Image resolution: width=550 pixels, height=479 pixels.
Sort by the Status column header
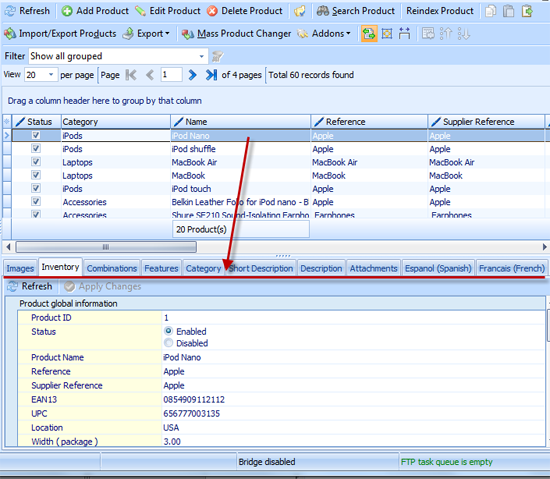(36, 122)
